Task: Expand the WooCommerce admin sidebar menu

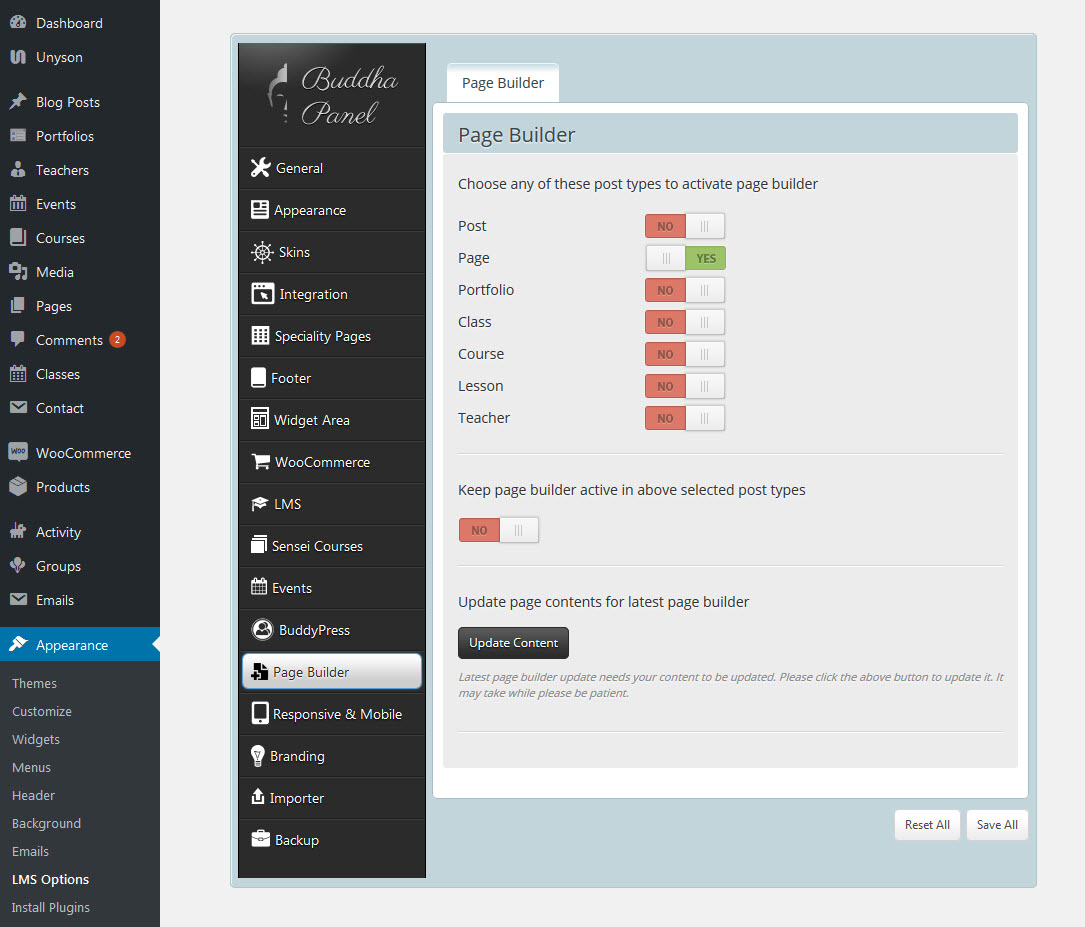Action: (83, 453)
